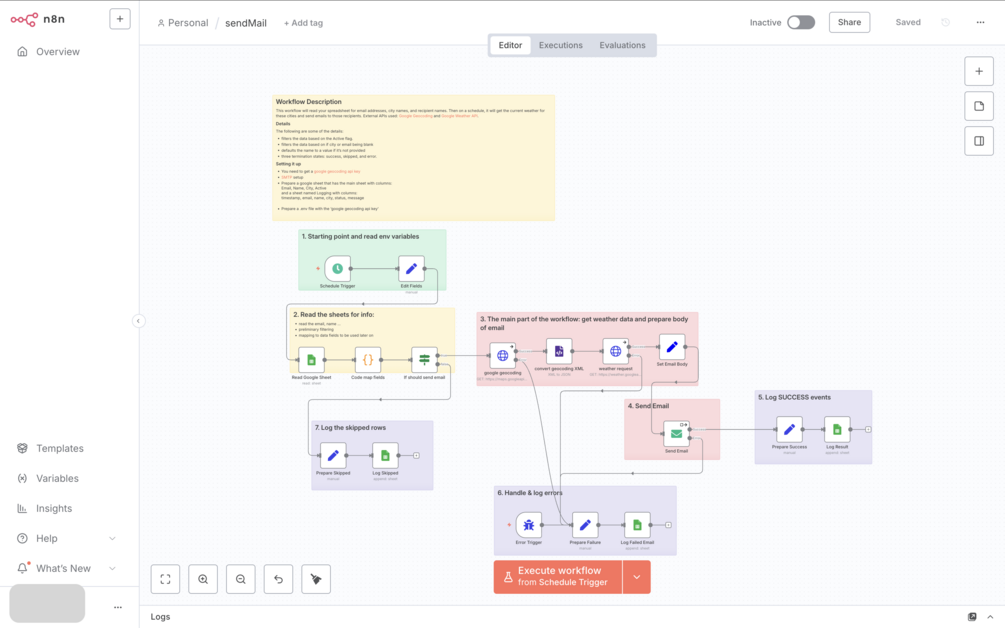Select the Log Skipped node
1005x628 pixels.
tap(385, 456)
